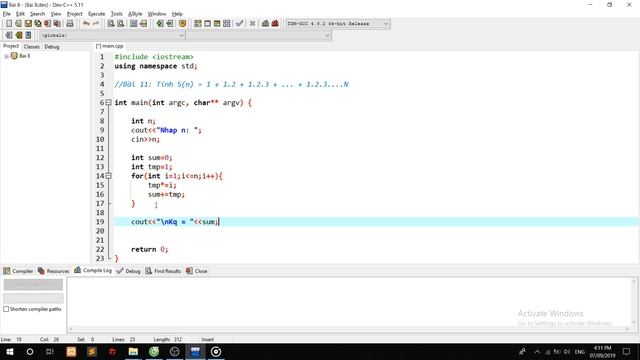Click the Go to function toolbar icon
This screenshot has width=640, height=360.
pos(133,24)
